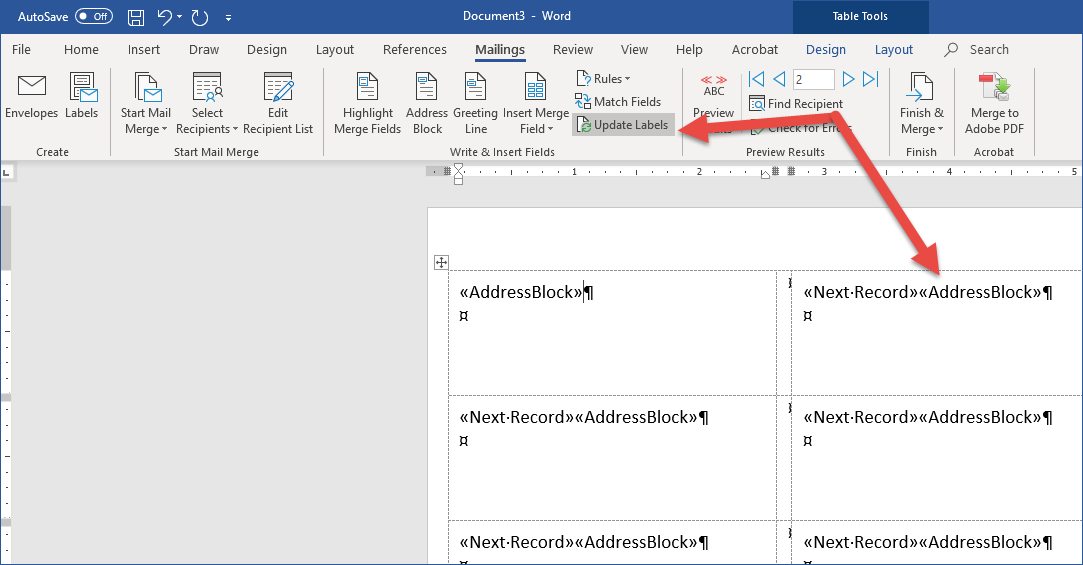The height and width of the screenshot is (565, 1083).
Task: Go to Last Record arrow
Action: tap(870, 79)
